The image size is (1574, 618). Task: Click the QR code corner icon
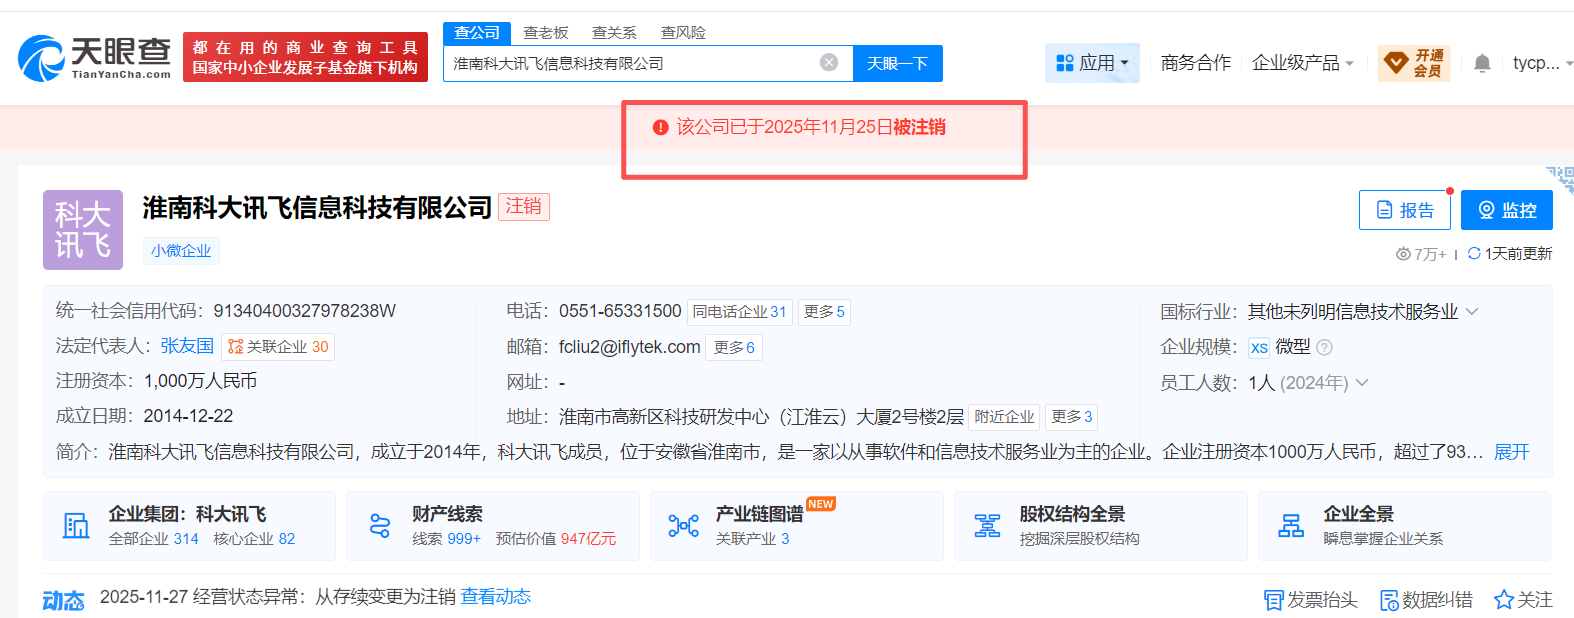(x=1562, y=178)
